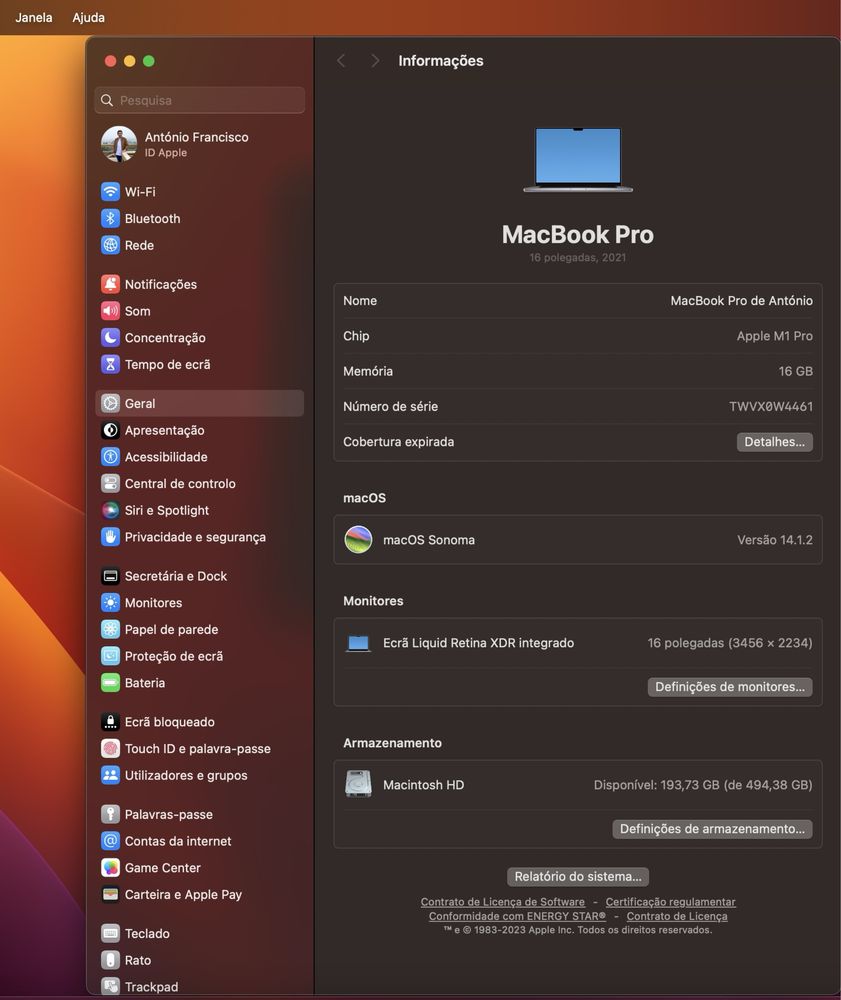The height and width of the screenshot is (1000, 841).
Task: Click 16 polegadas (3456 × 2234) text
Action: pos(730,643)
